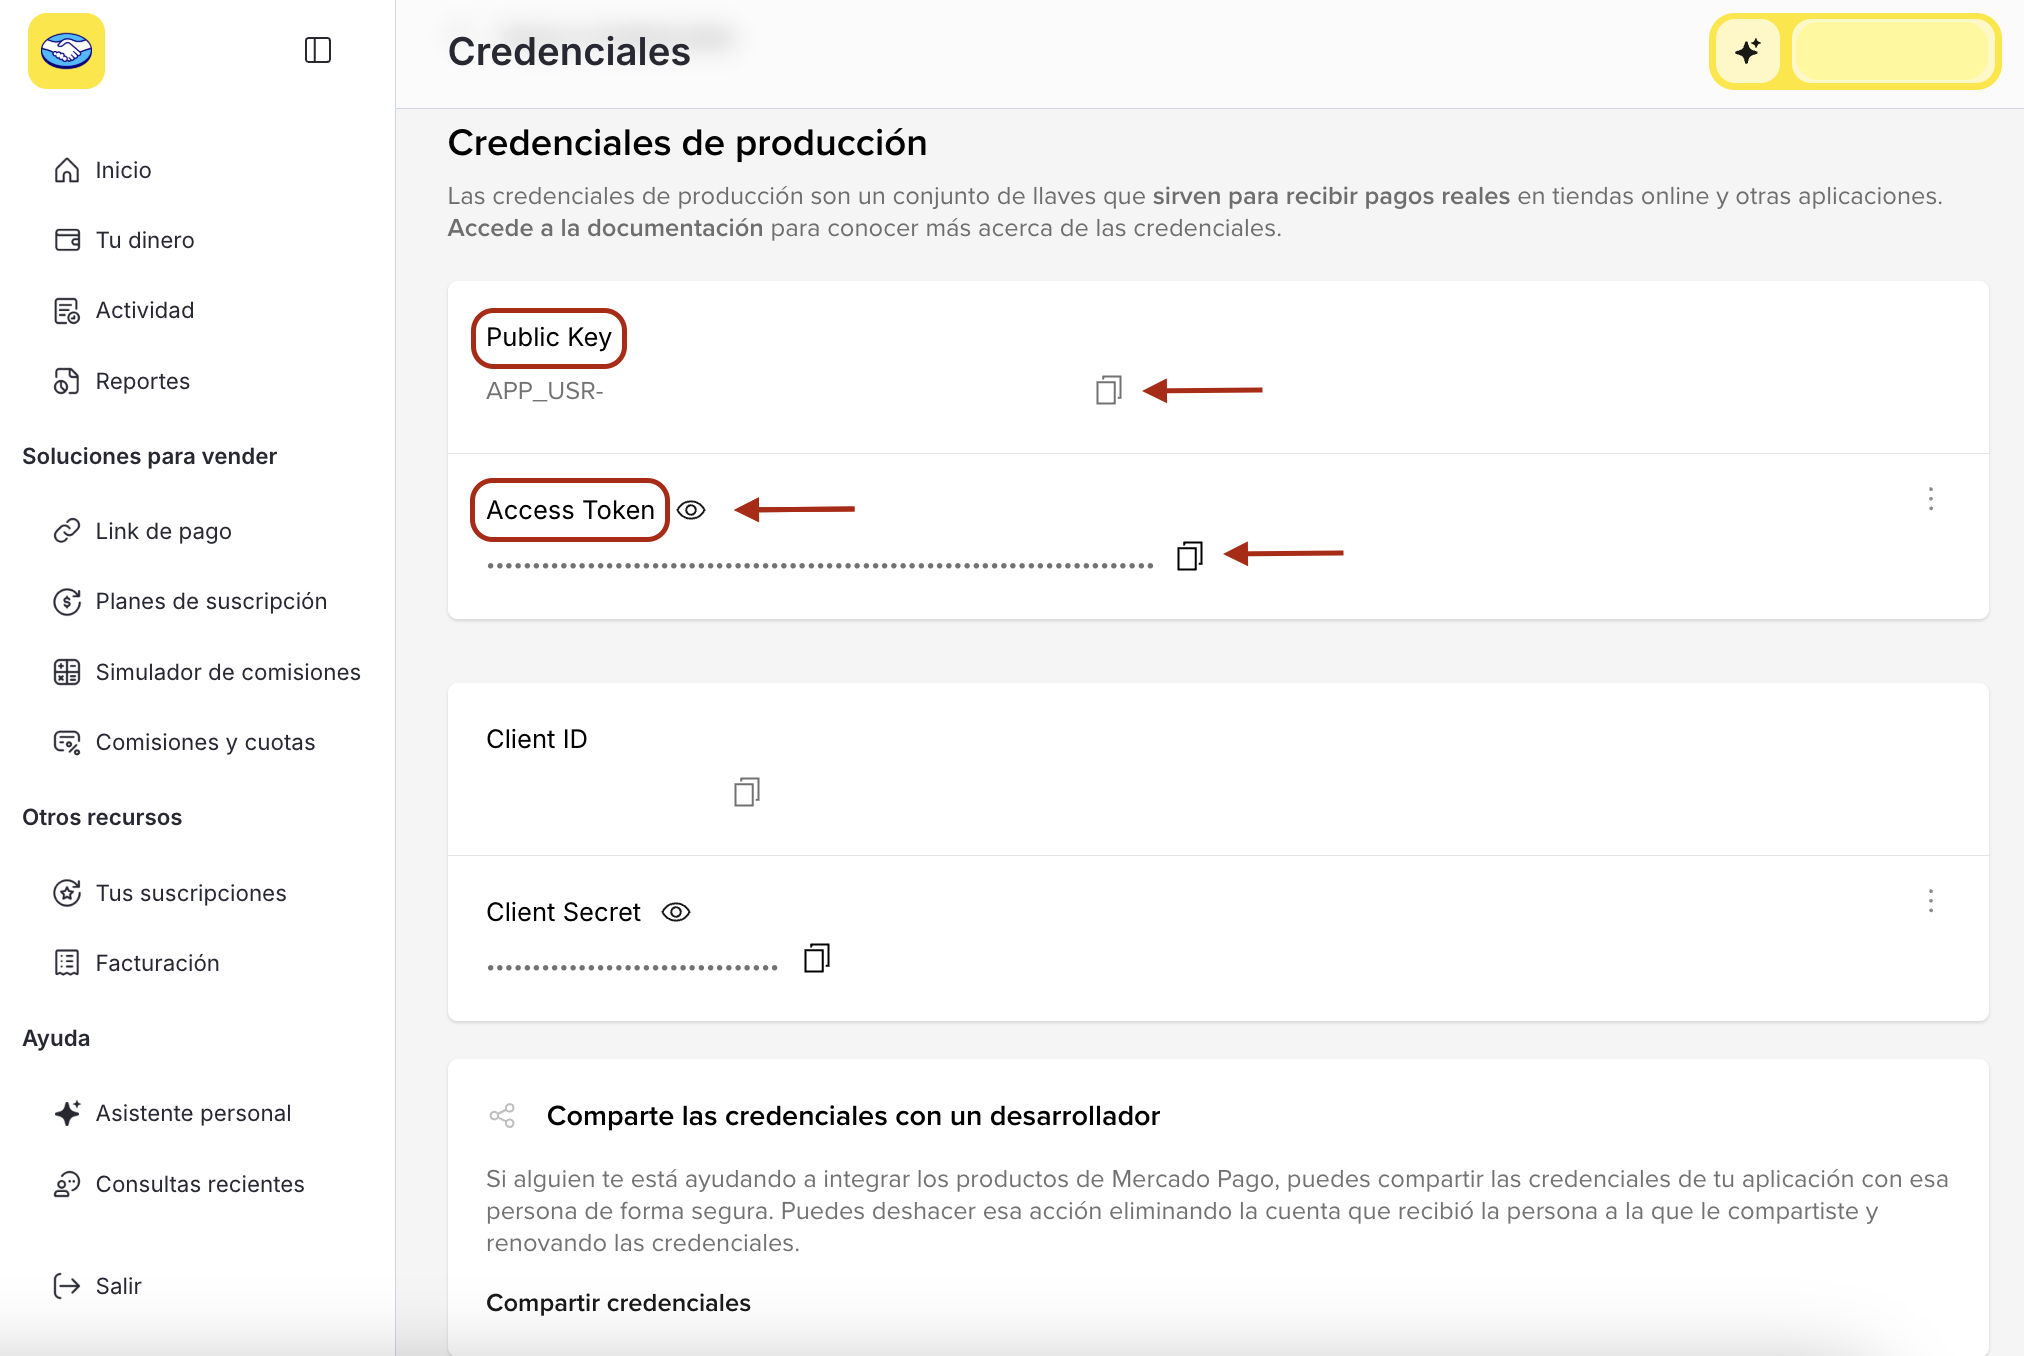Open Planes de suscripción
The height and width of the screenshot is (1356, 2024).
pos(212,601)
